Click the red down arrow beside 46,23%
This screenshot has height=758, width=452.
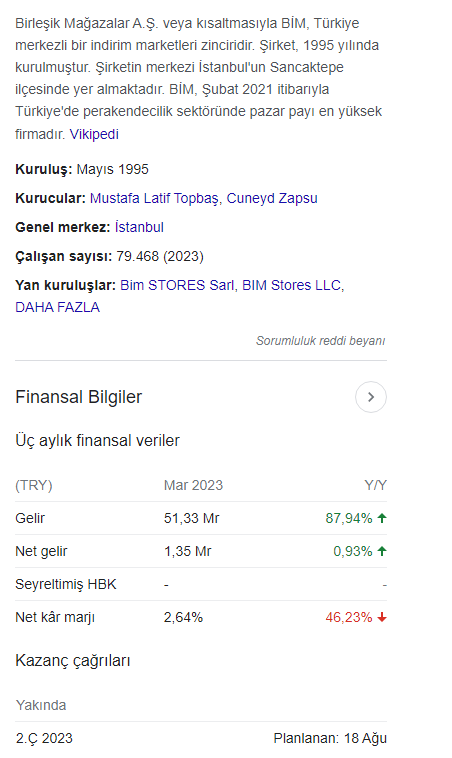point(382,617)
